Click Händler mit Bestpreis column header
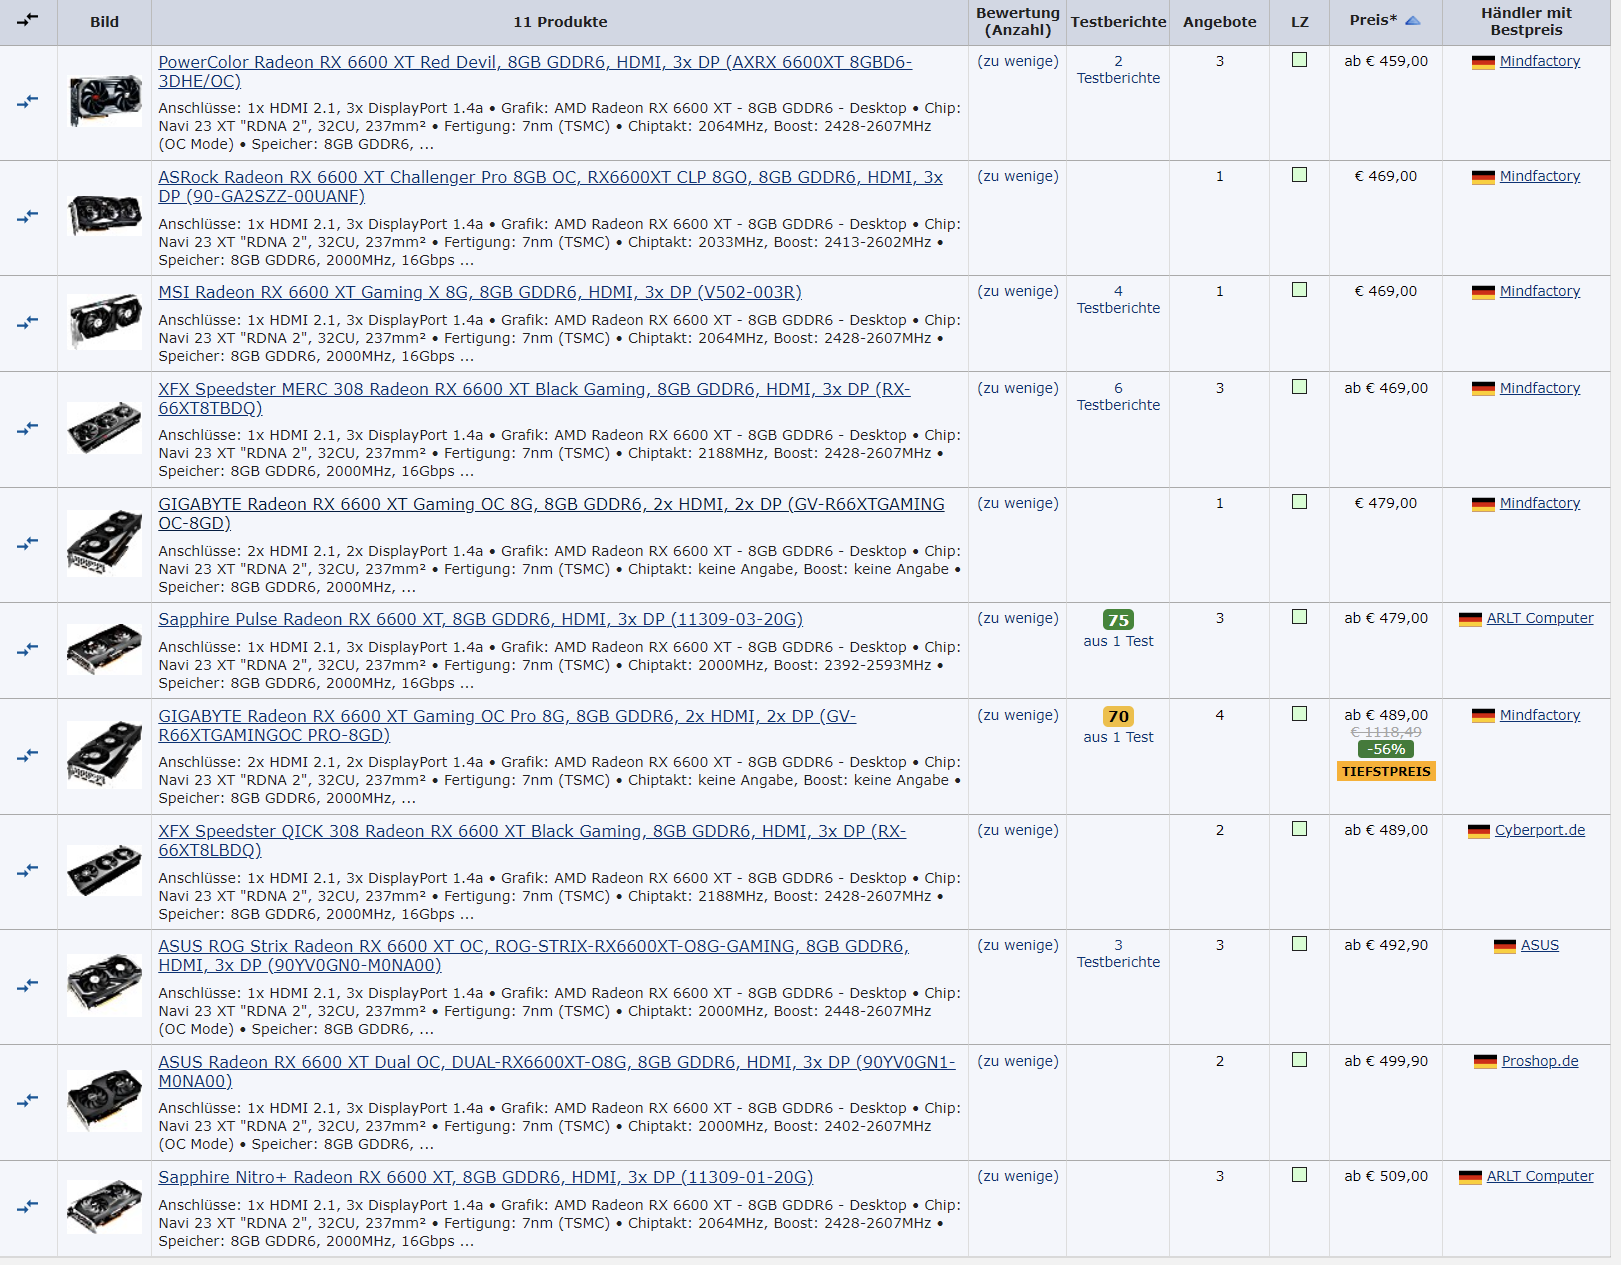 pyautogui.click(x=1526, y=21)
